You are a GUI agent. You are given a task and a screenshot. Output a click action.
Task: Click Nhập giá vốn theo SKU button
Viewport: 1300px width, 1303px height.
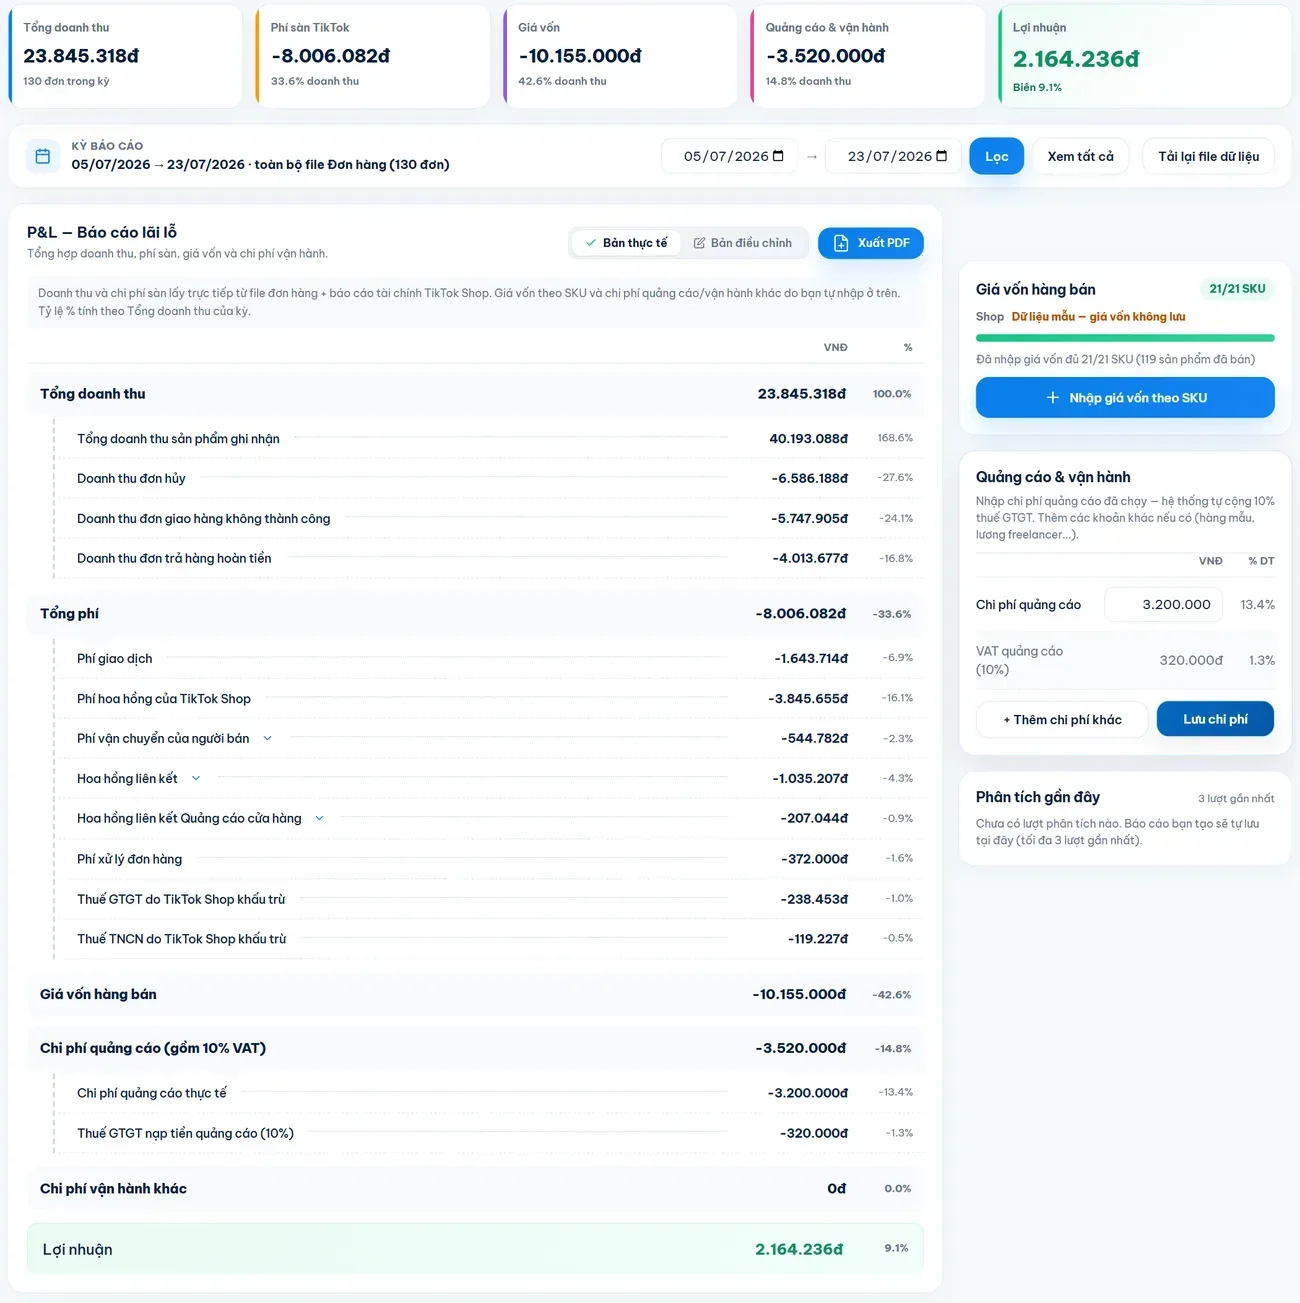click(x=1125, y=398)
